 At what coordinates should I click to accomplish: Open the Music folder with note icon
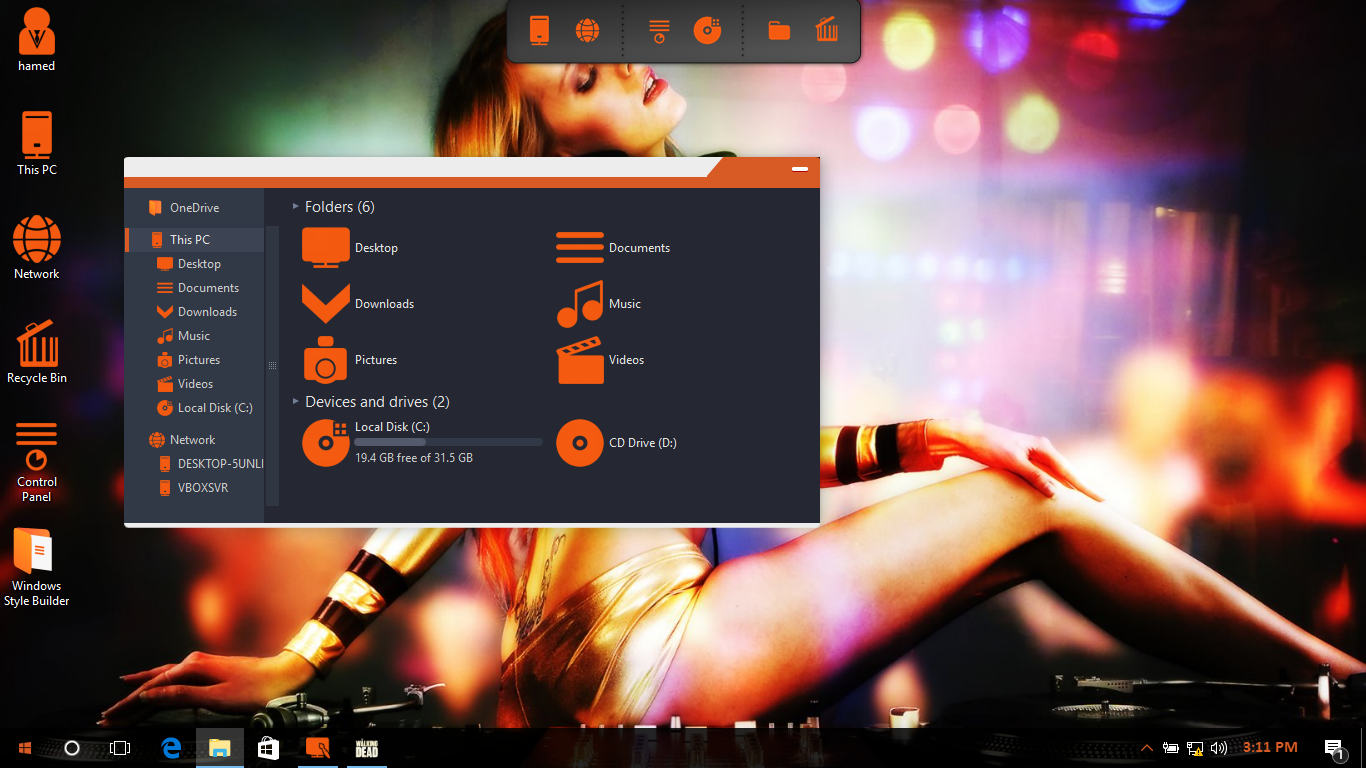click(x=580, y=304)
